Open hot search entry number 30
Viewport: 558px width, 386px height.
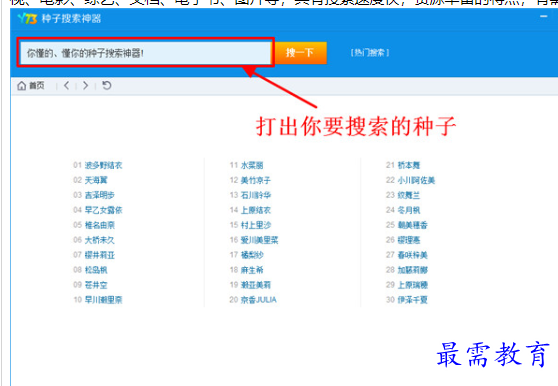412,300
